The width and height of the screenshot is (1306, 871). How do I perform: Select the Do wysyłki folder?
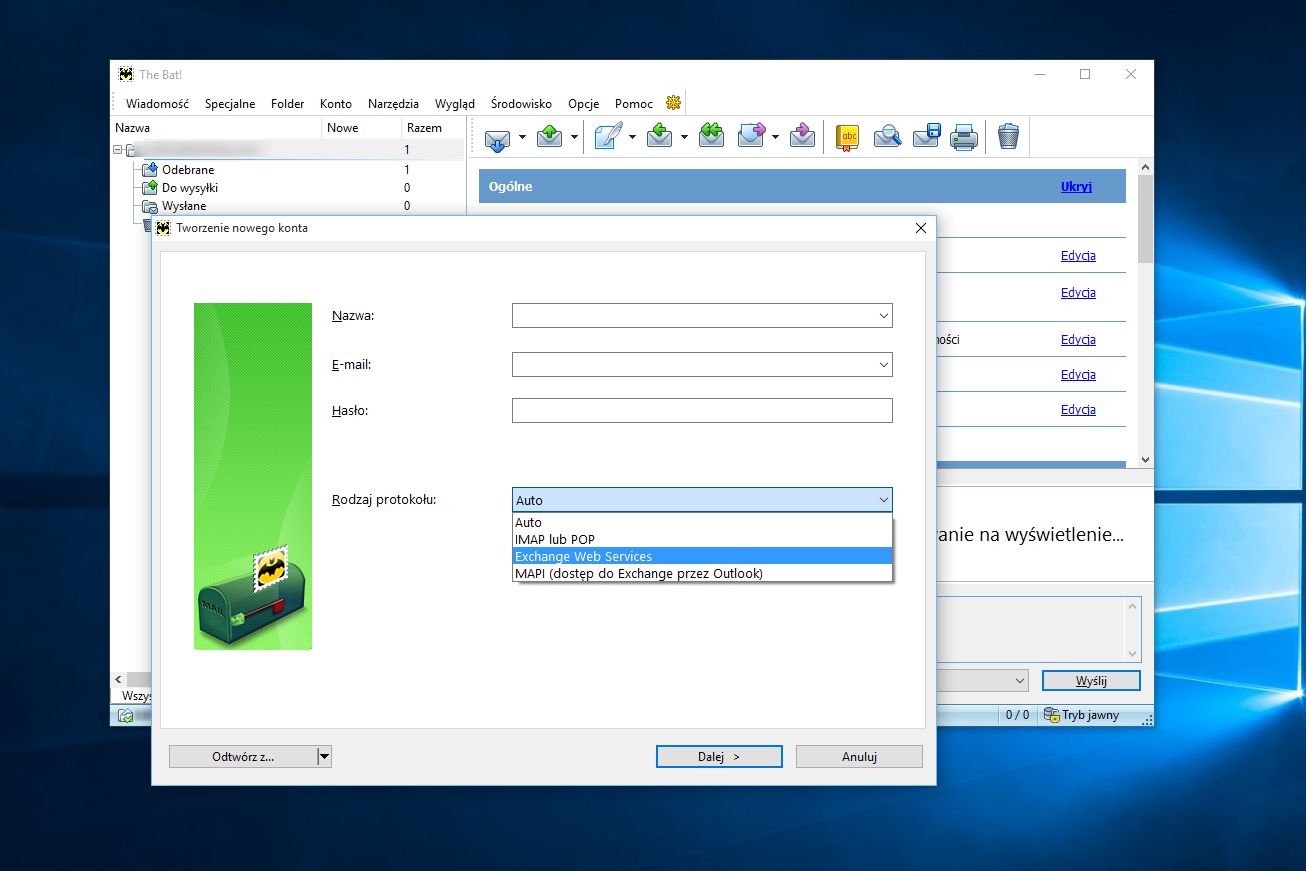coord(190,188)
